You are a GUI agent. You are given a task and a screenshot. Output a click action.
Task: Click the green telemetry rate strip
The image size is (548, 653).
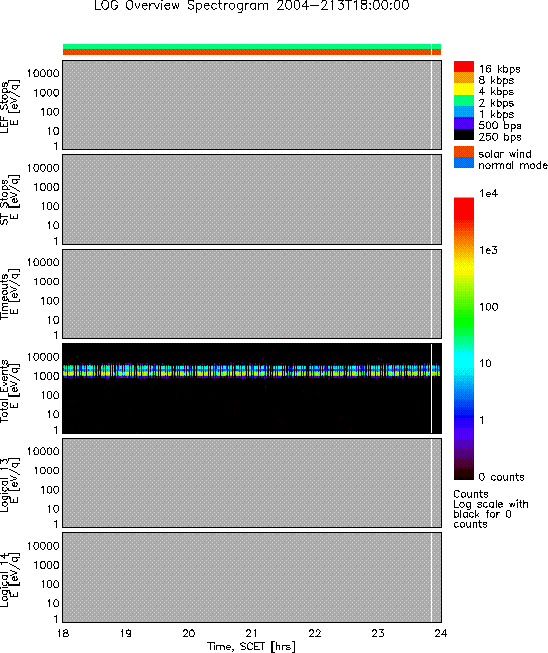tap(252, 46)
